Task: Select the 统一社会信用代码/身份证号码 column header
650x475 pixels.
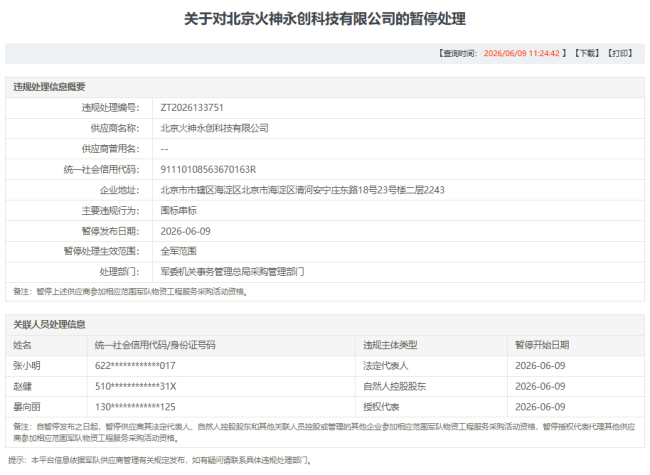Action: tap(155, 345)
